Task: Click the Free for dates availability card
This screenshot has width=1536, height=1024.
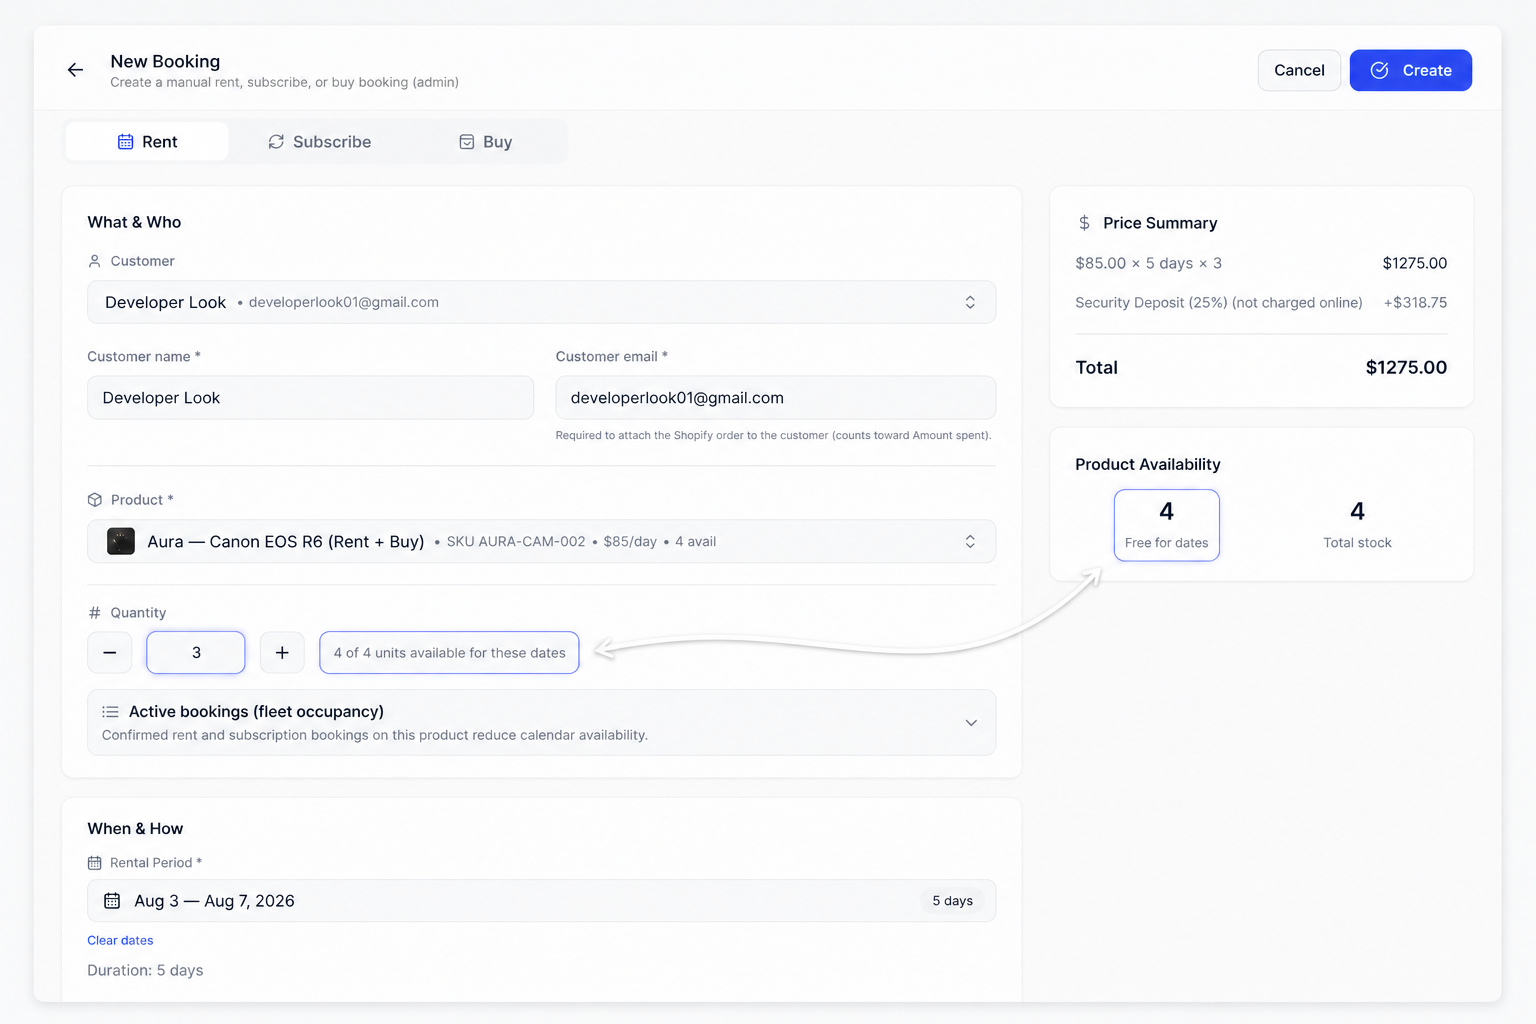Action: (x=1166, y=525)
